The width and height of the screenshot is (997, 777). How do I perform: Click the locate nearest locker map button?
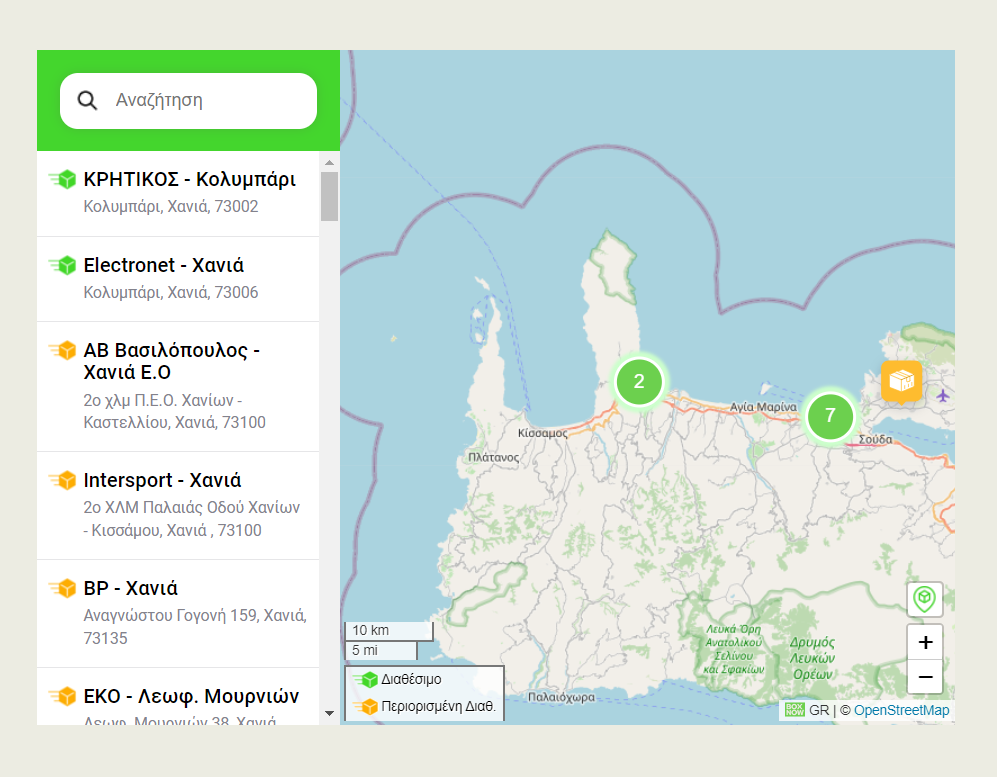(925, 599)
